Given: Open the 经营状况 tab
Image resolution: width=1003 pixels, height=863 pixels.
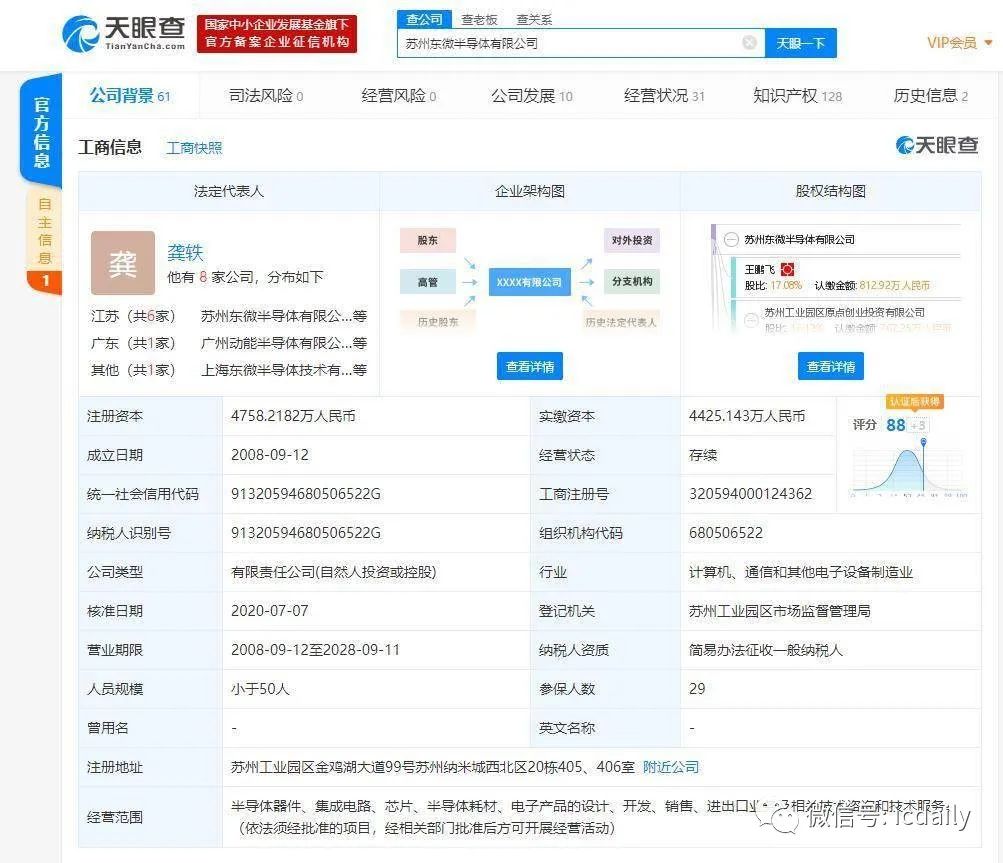Looking at the screenshot, I should point(664,96).
